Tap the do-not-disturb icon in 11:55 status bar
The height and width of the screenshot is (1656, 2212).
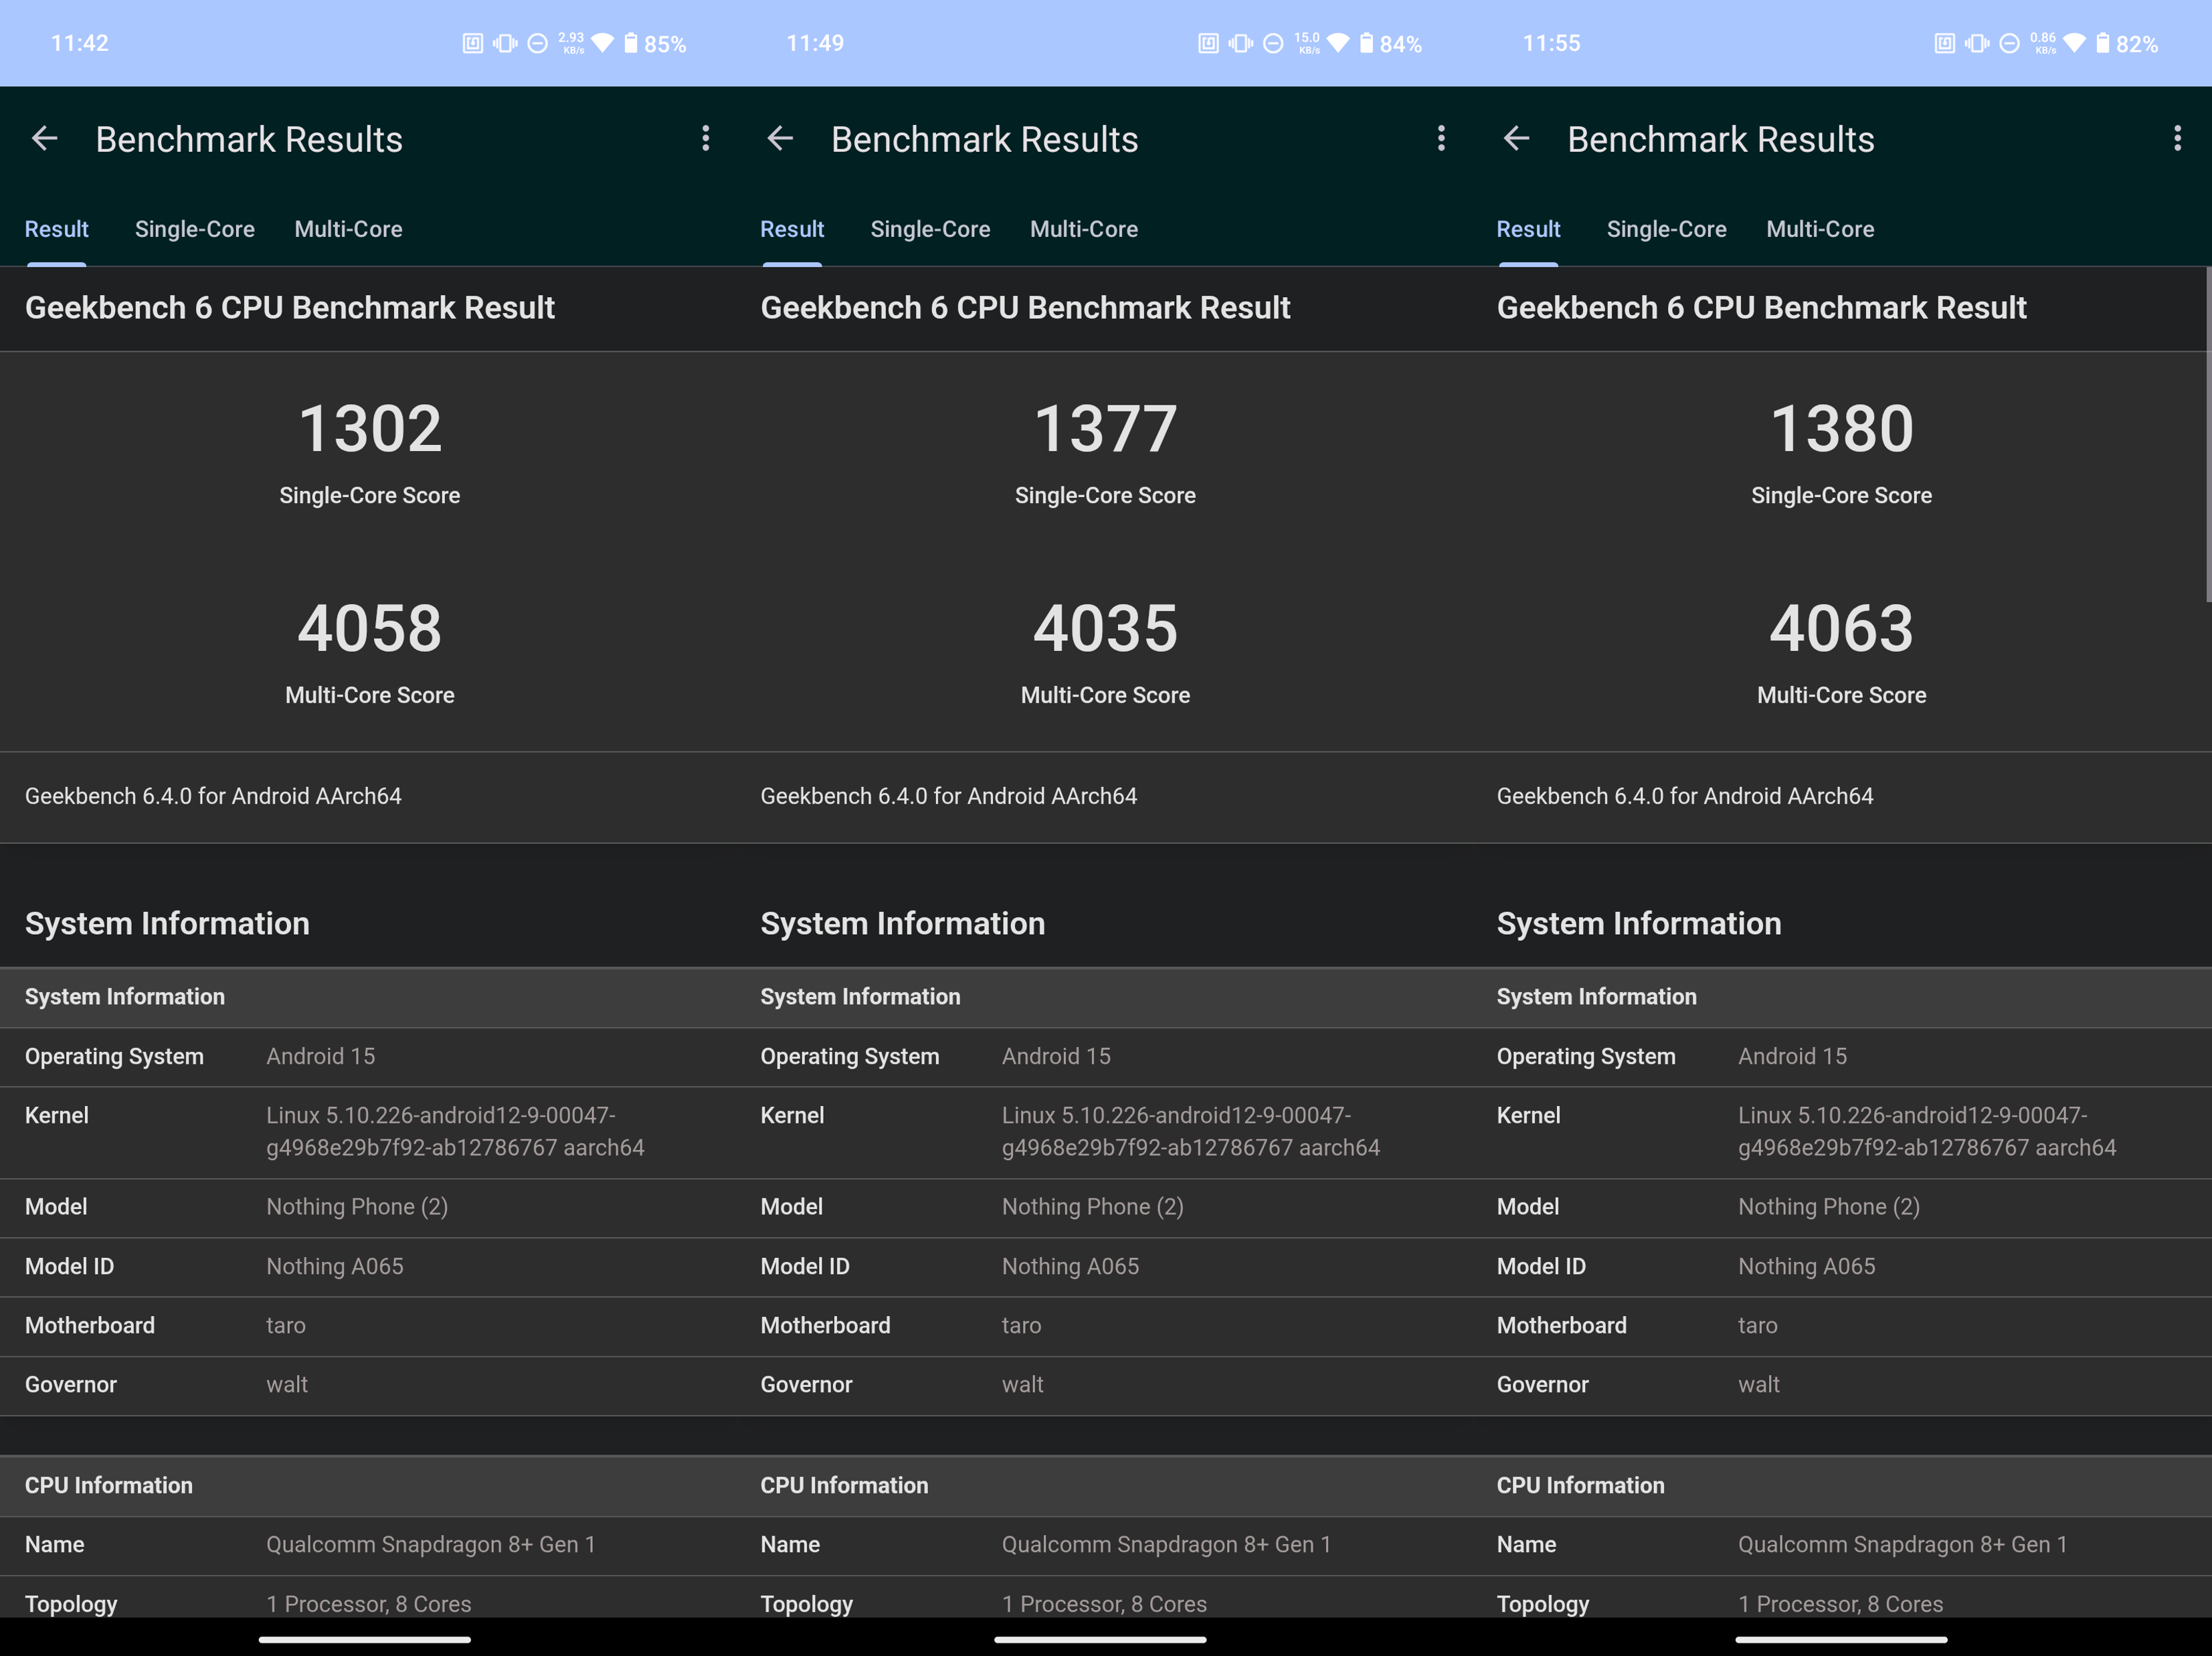tap(2009, 43)
